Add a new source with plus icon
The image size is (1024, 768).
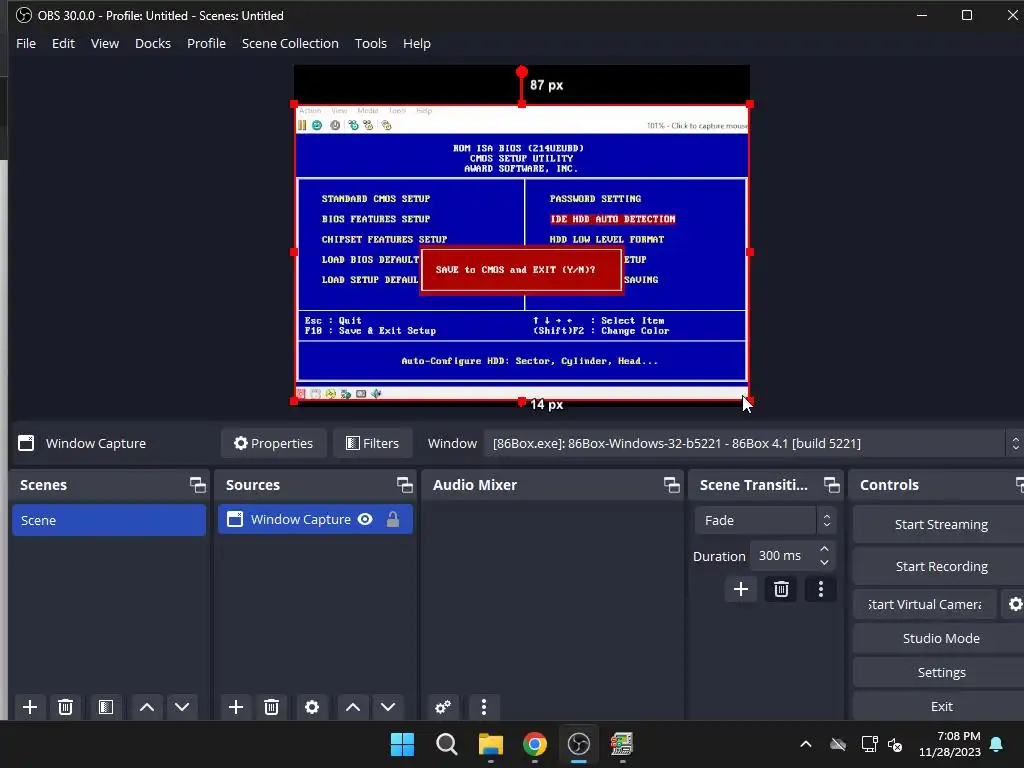(x=236, y=707)
